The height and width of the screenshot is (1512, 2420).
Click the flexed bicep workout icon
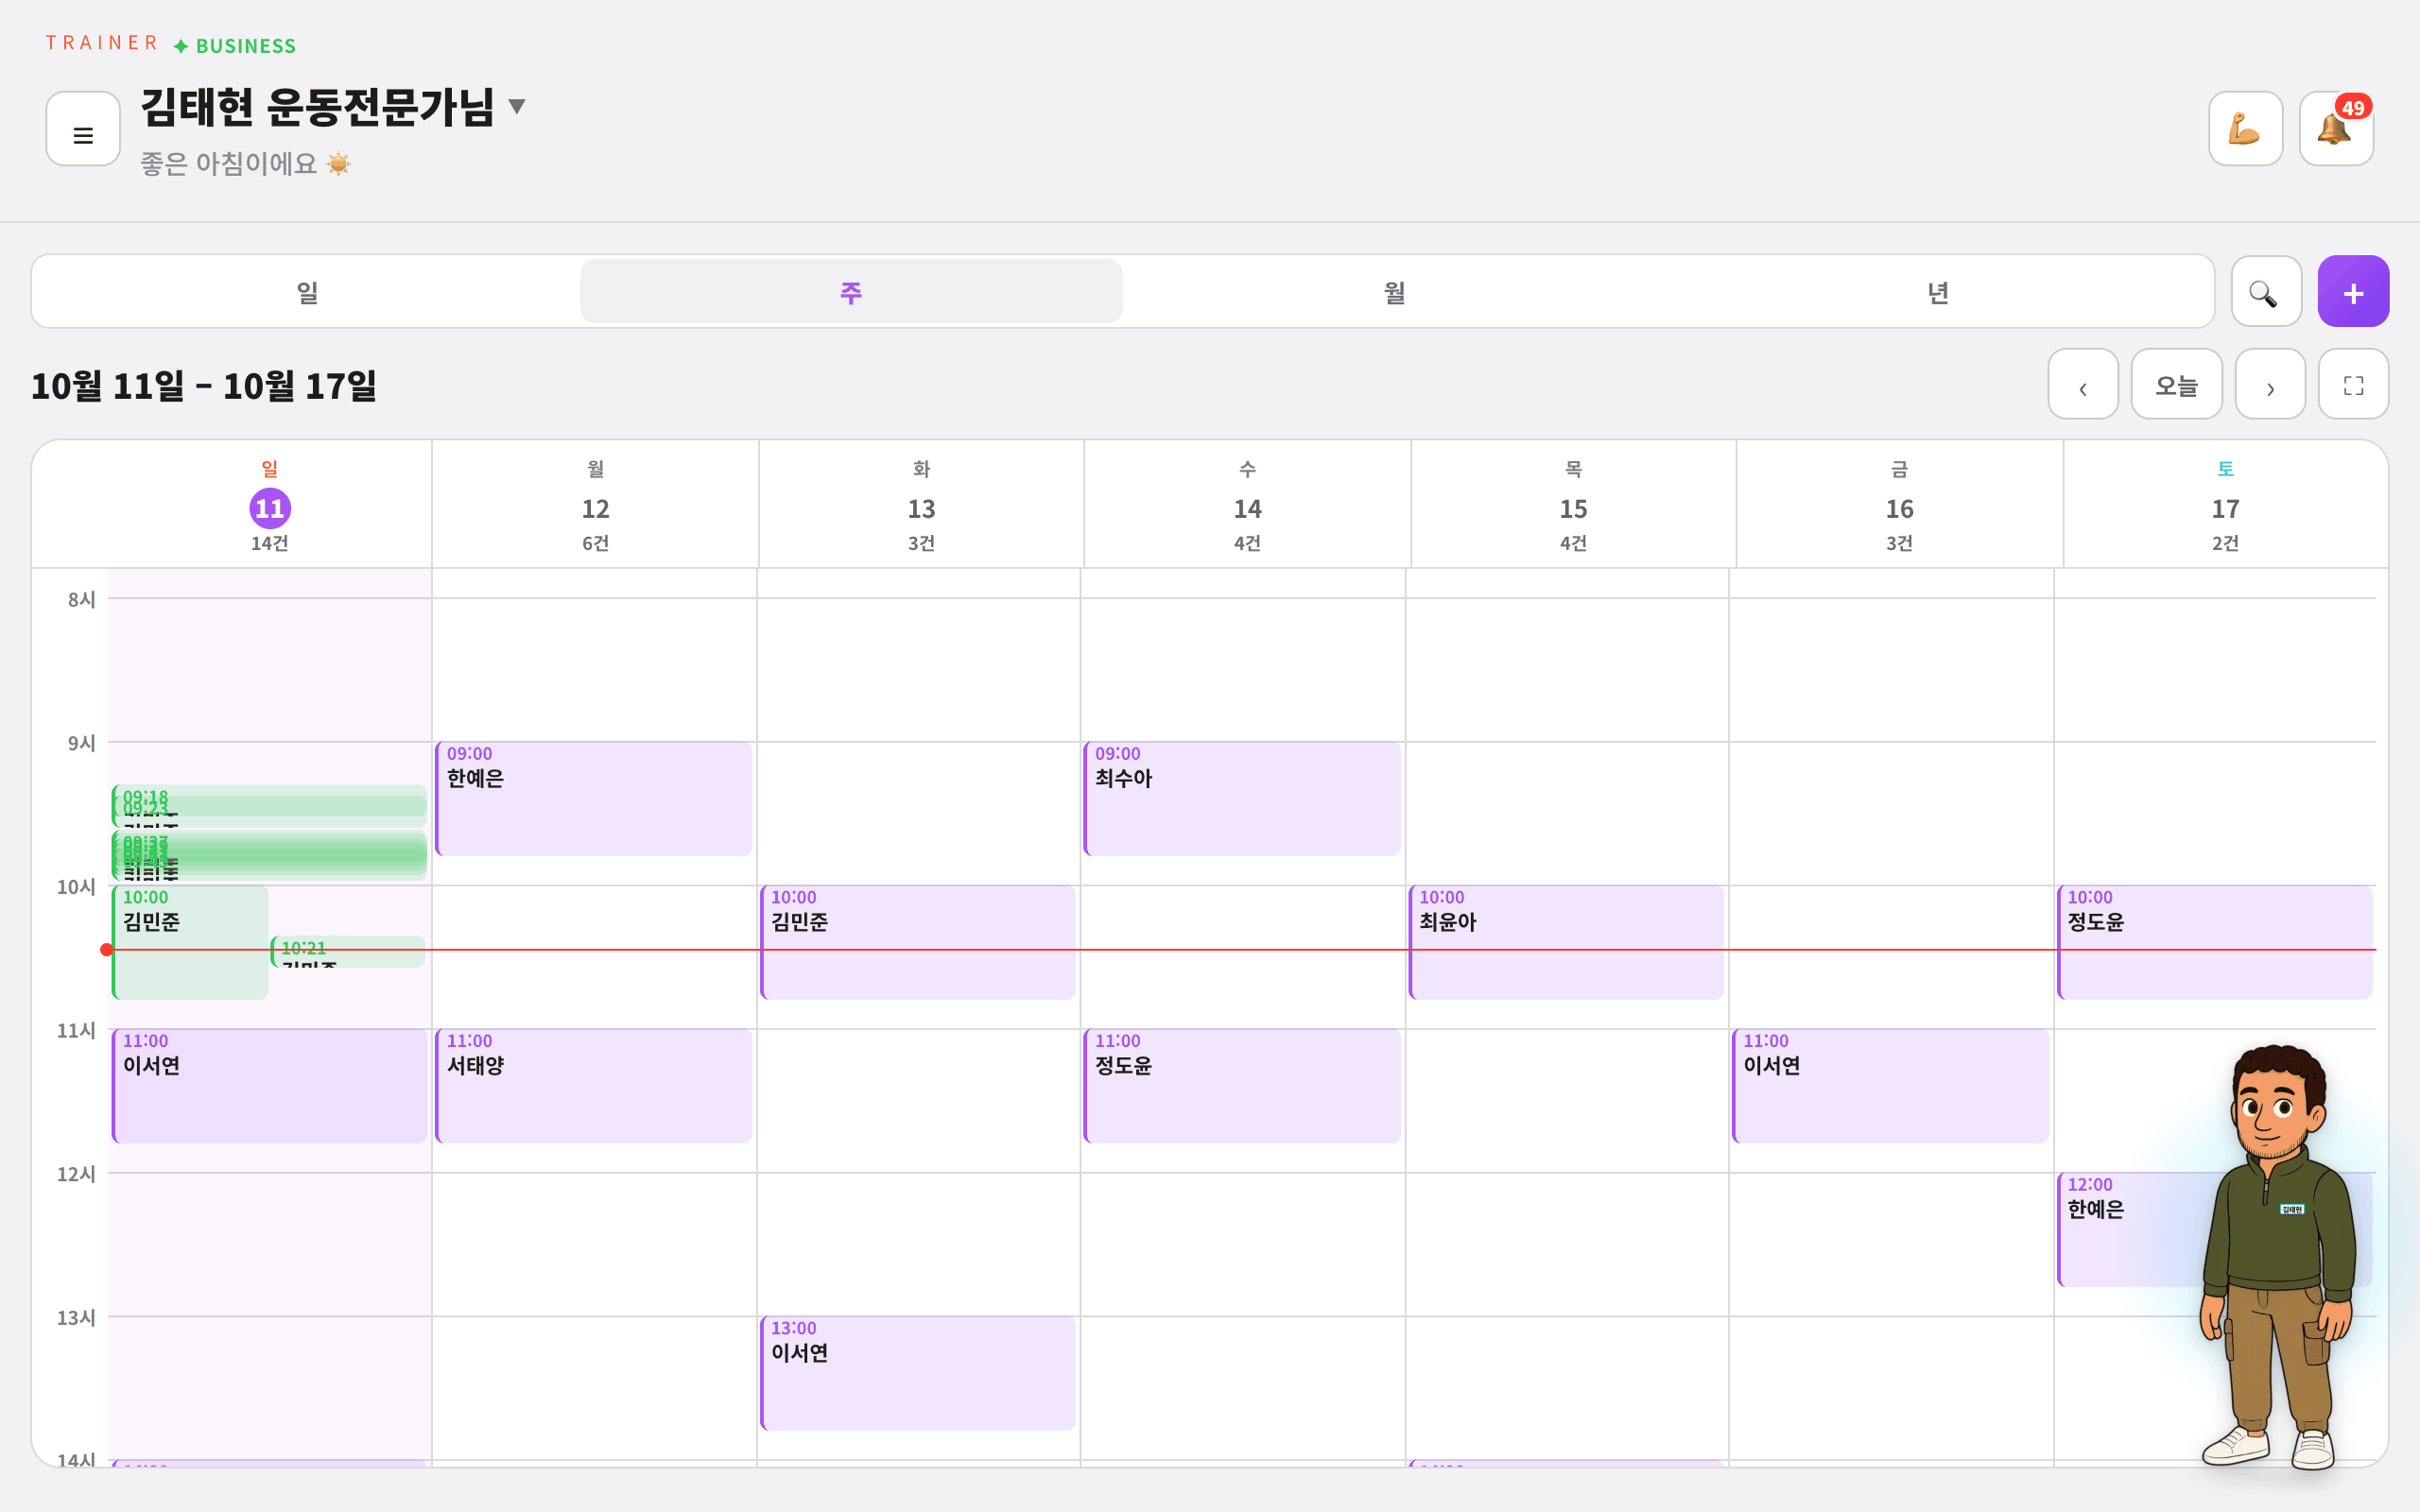2245,129
